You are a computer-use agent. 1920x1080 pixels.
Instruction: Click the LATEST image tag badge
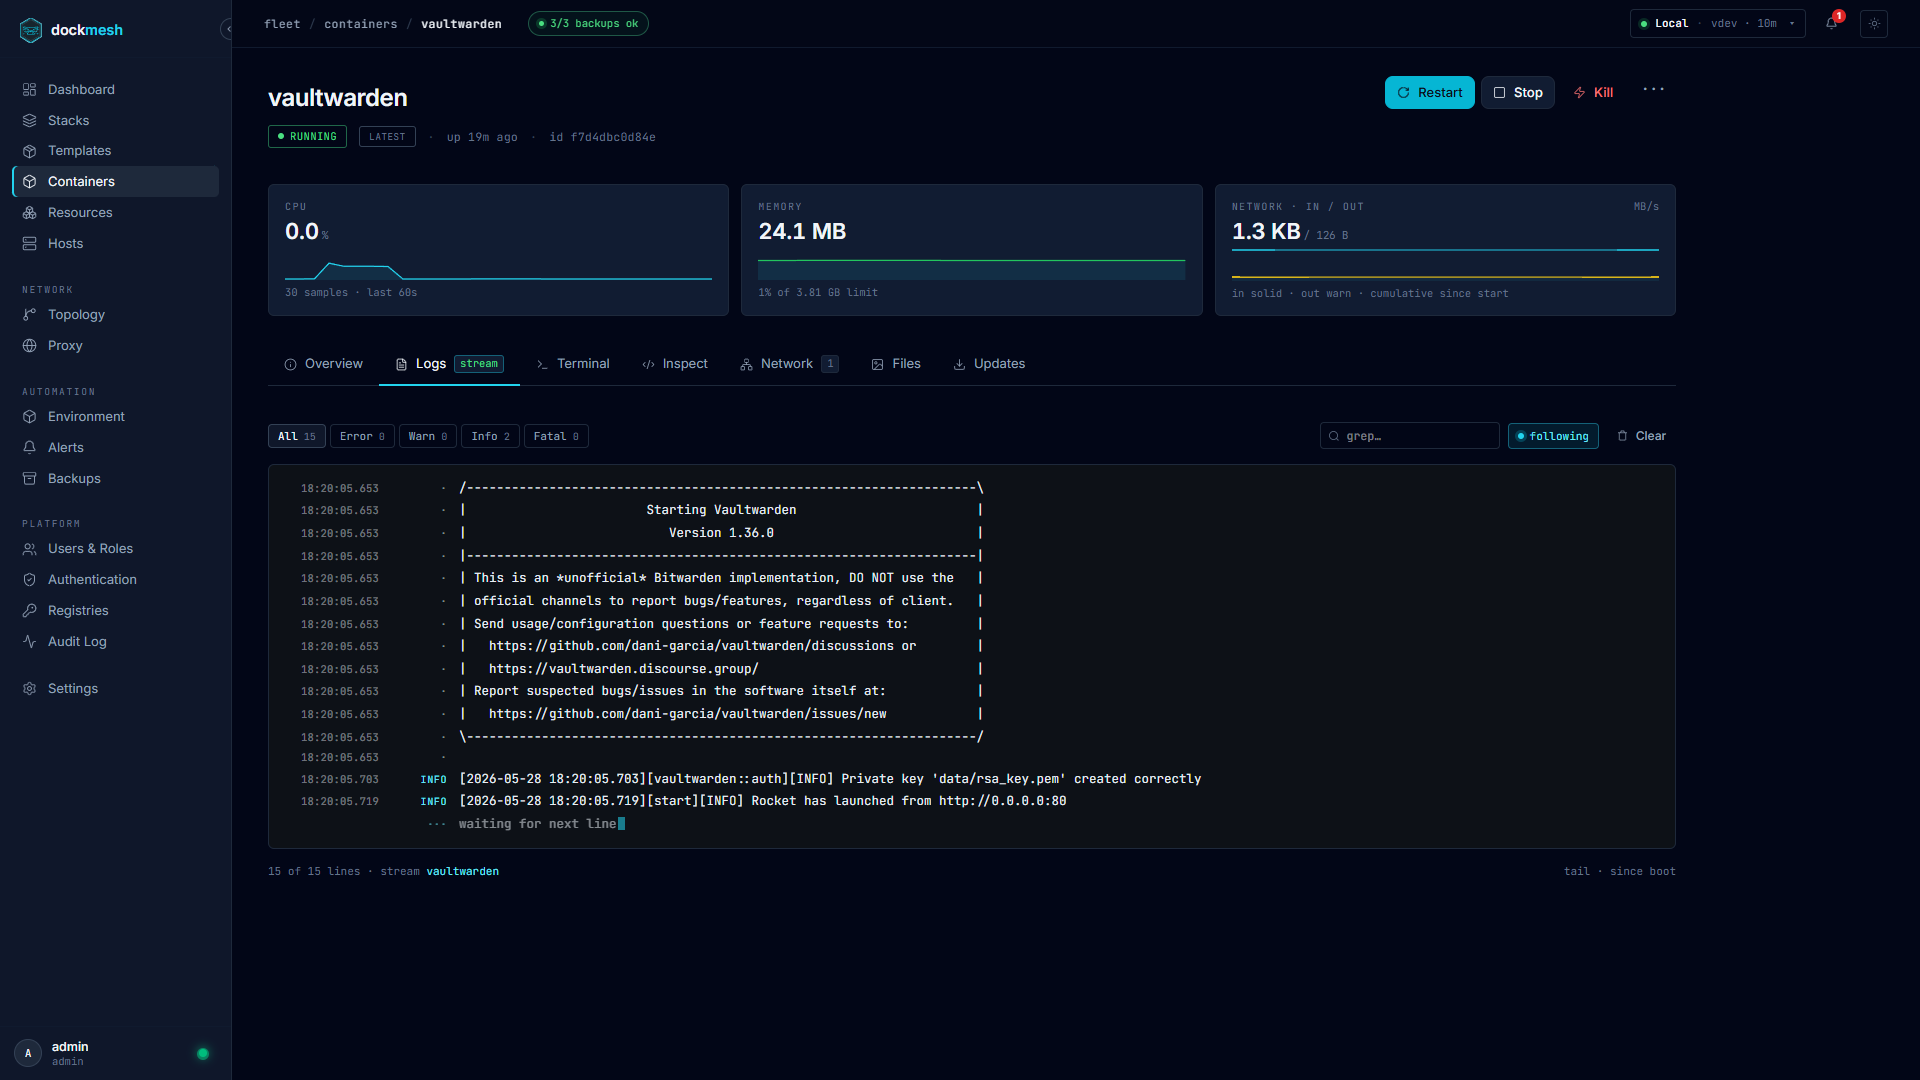coord(387,137)
